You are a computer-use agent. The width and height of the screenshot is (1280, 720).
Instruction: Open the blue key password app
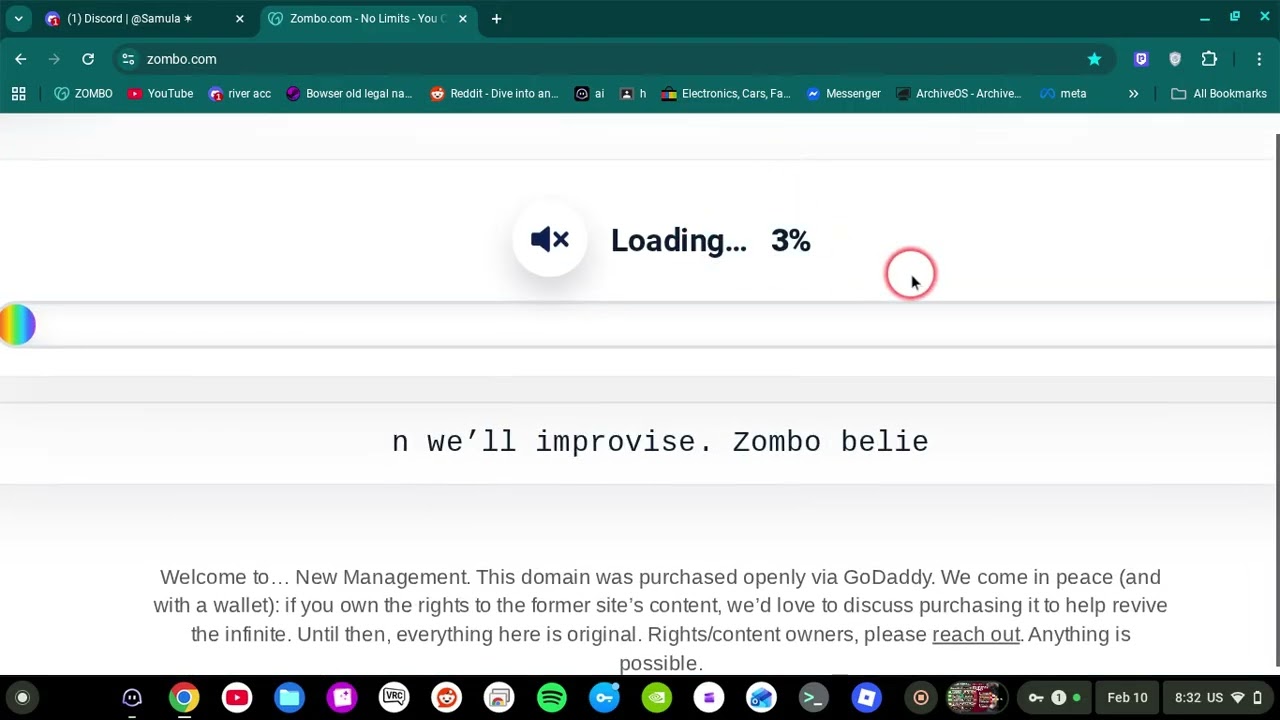click(604, 698)
